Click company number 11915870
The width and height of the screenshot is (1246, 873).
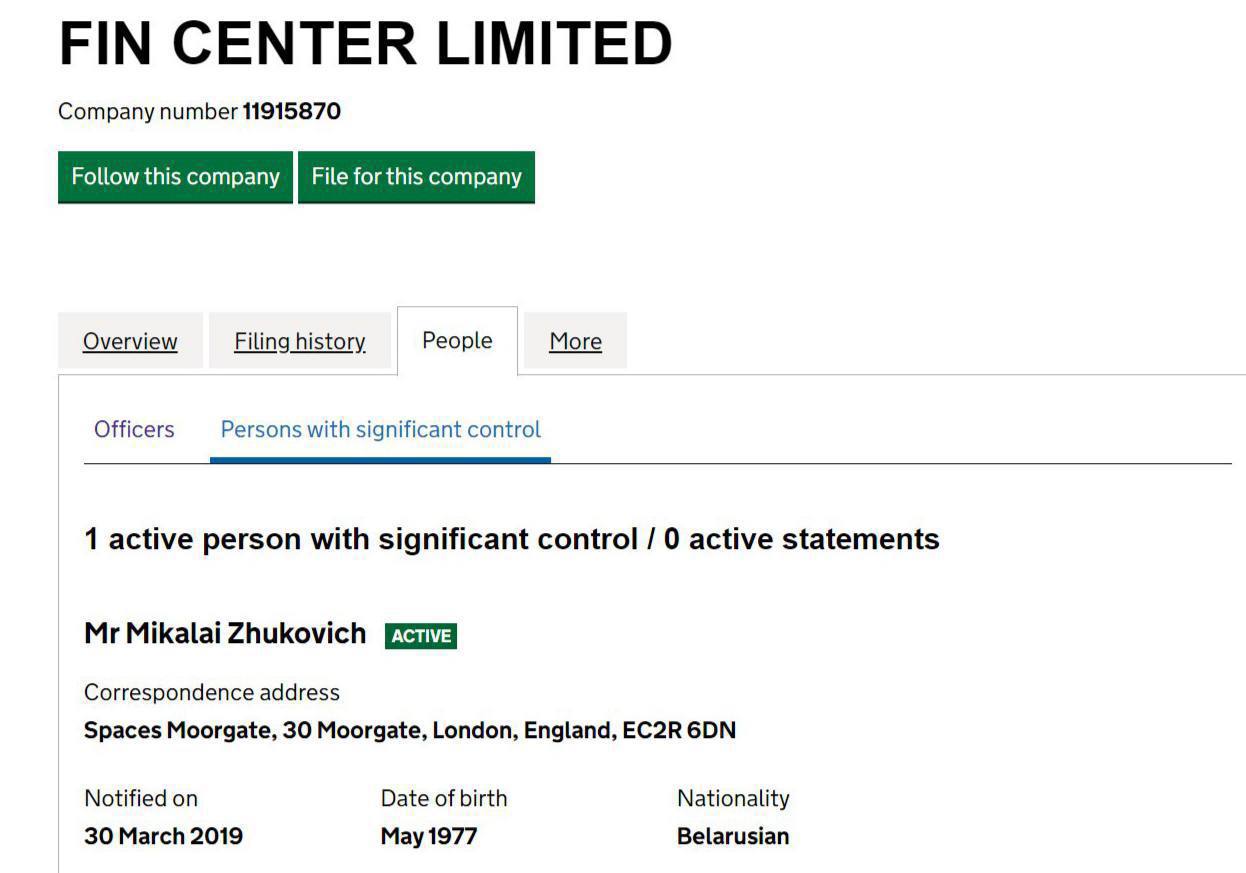(291, 111)
